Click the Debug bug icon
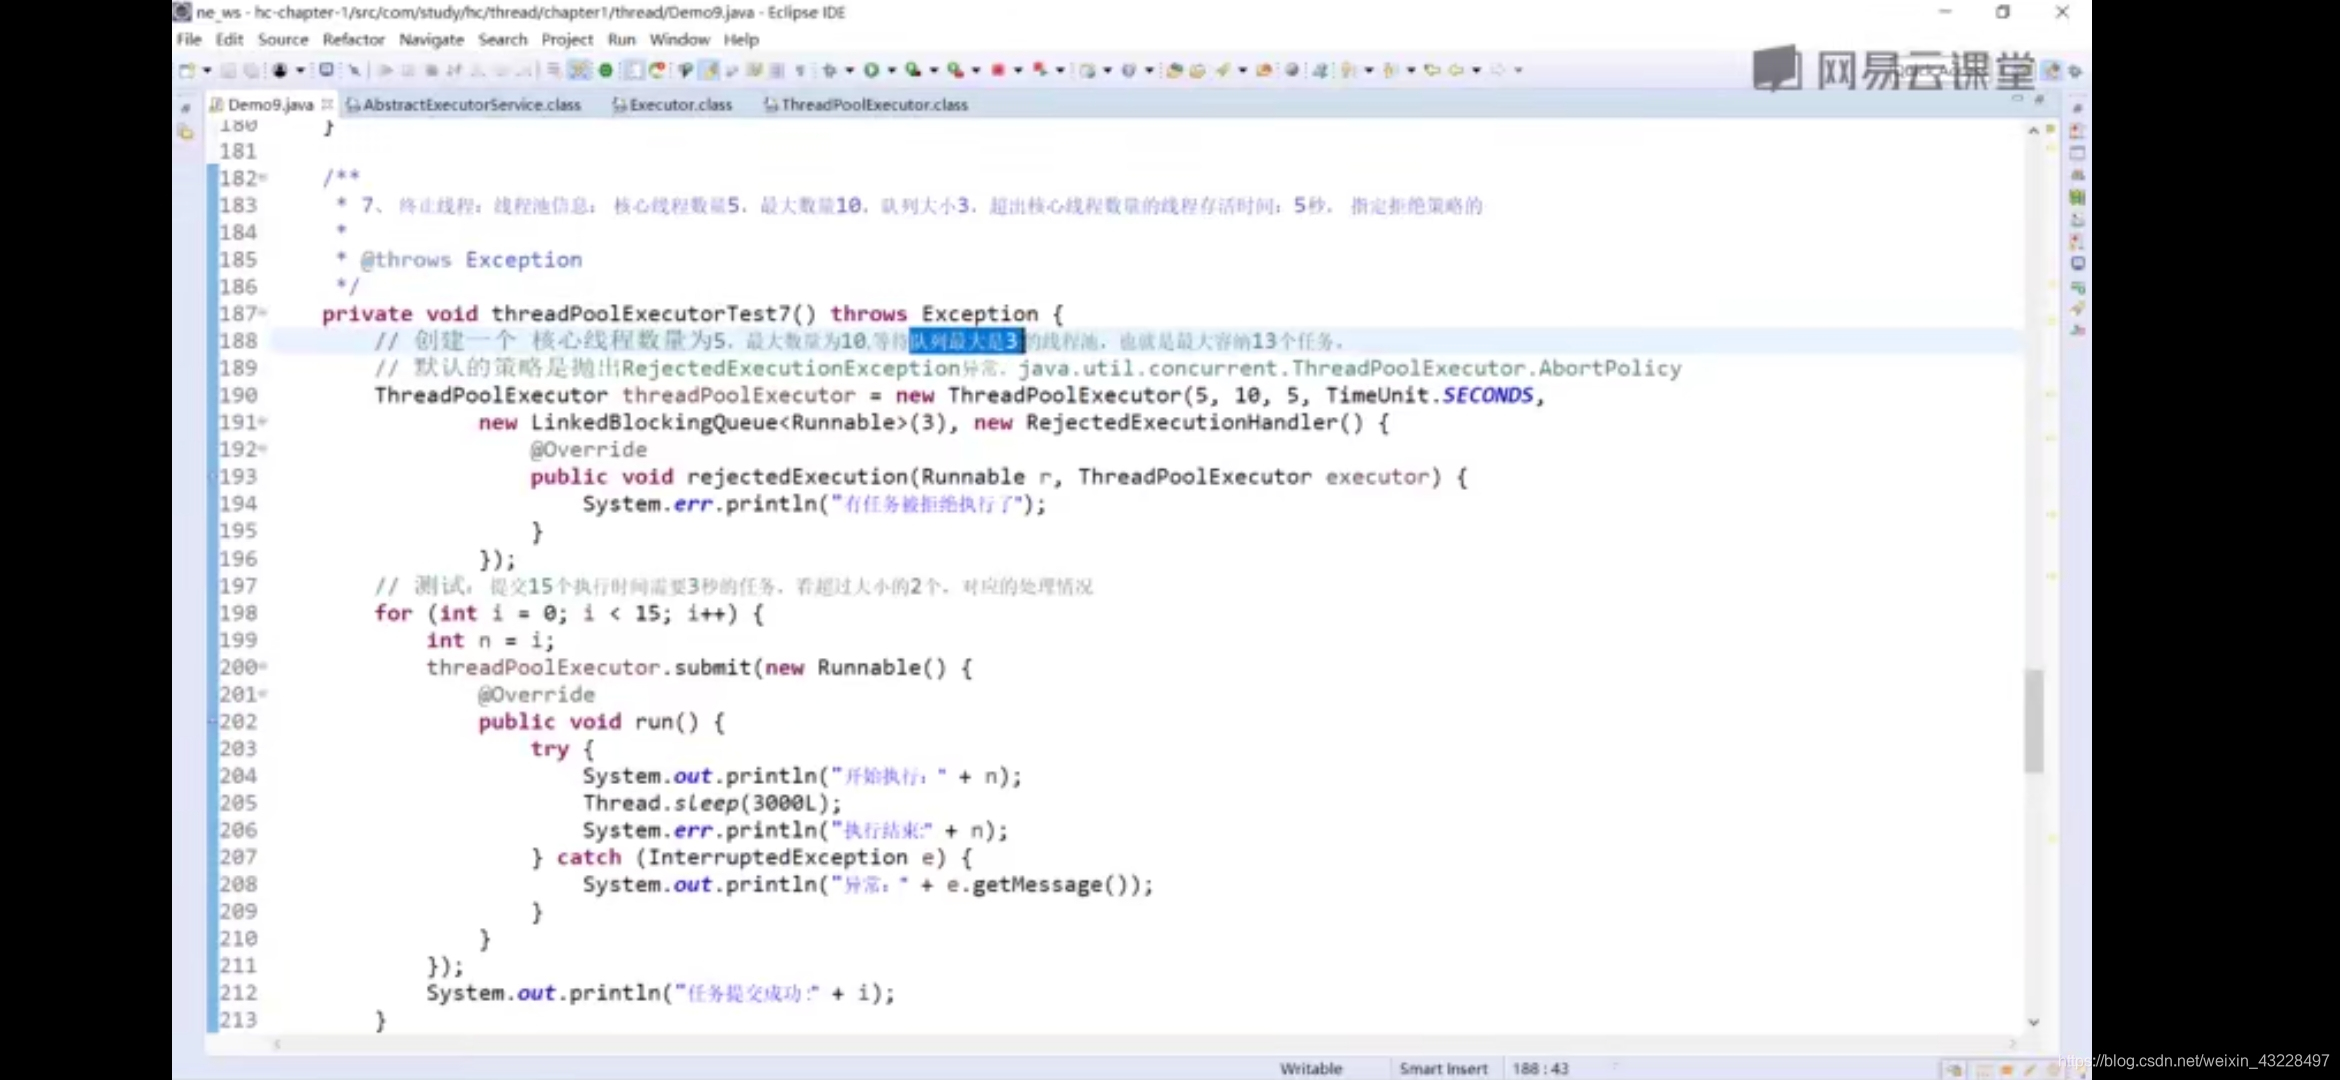 tap(829, 70)
